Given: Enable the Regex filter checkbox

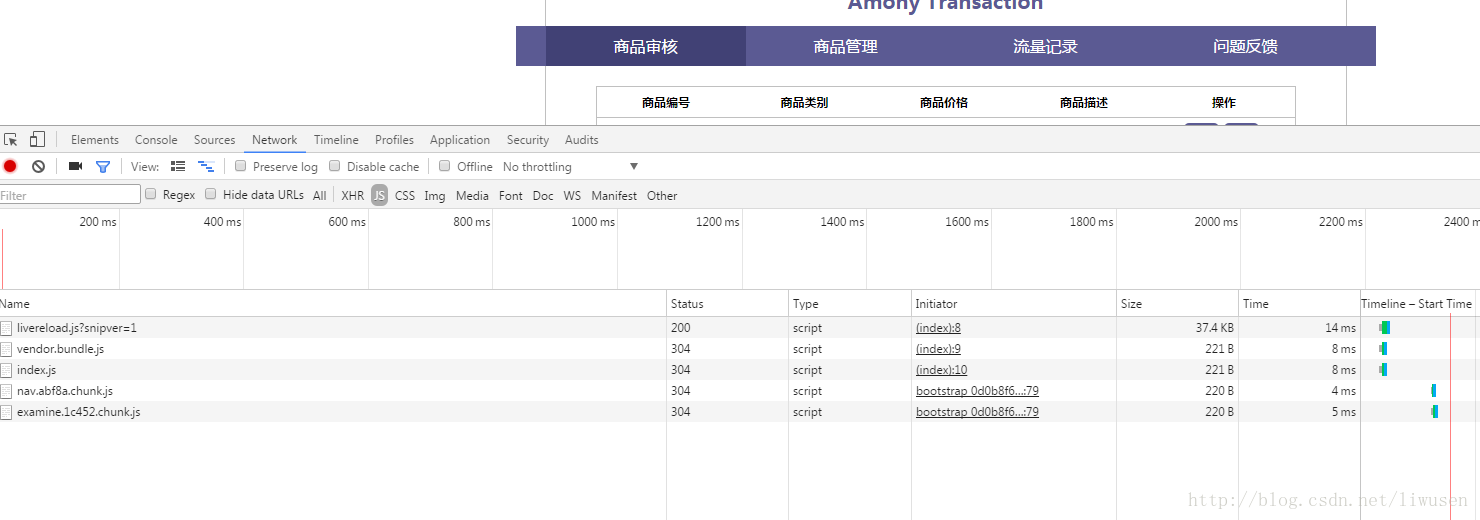Looking at the screenshot, I should click(x=150, y=194).
